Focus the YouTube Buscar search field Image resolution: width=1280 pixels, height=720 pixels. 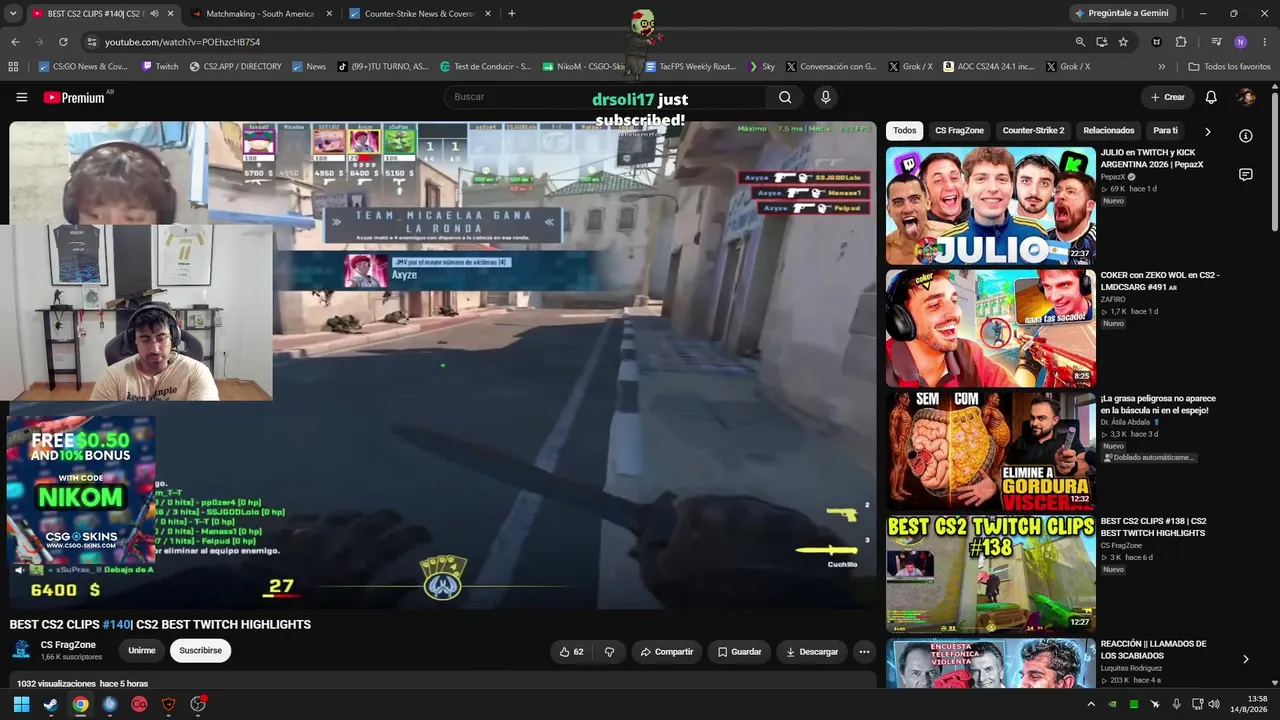[605, 97]
